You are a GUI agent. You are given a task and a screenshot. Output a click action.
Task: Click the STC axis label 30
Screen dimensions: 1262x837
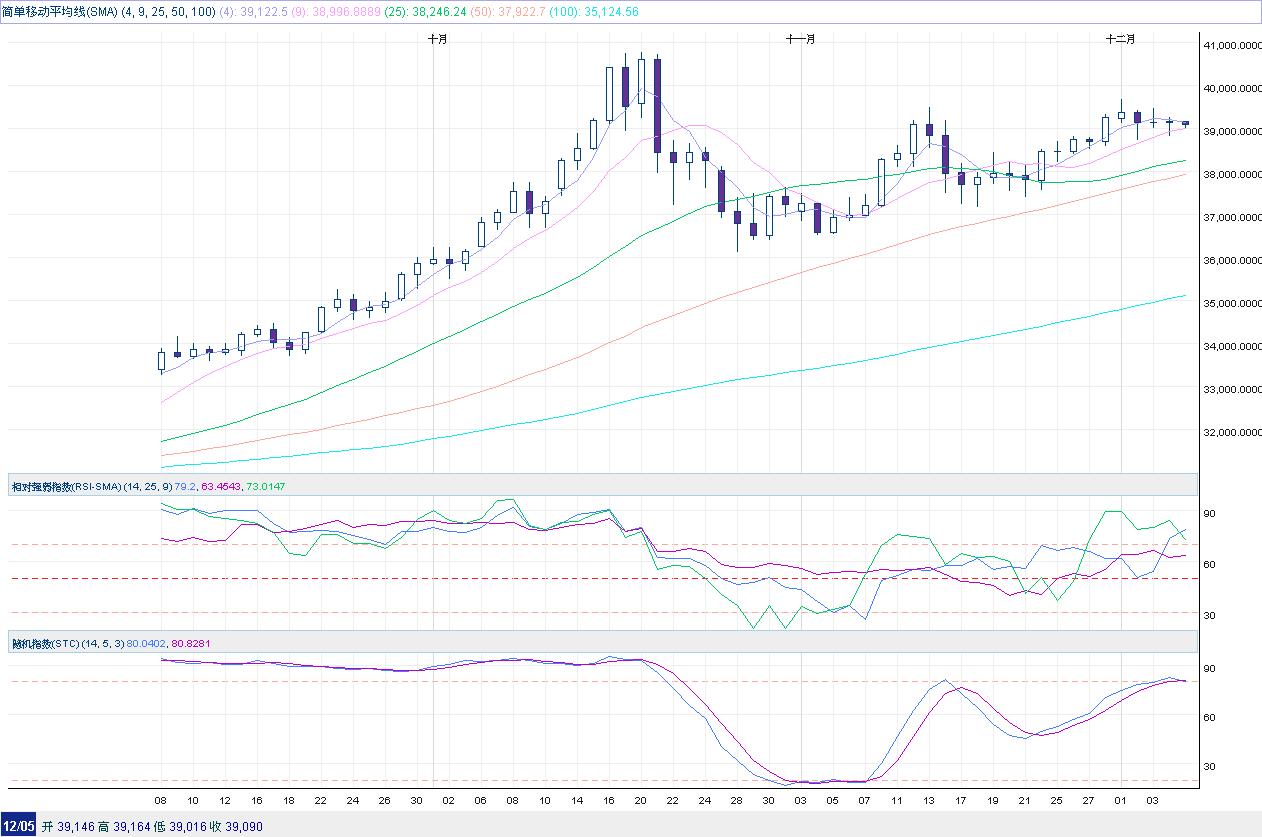pyautogui.click(x=1209, y=766)
